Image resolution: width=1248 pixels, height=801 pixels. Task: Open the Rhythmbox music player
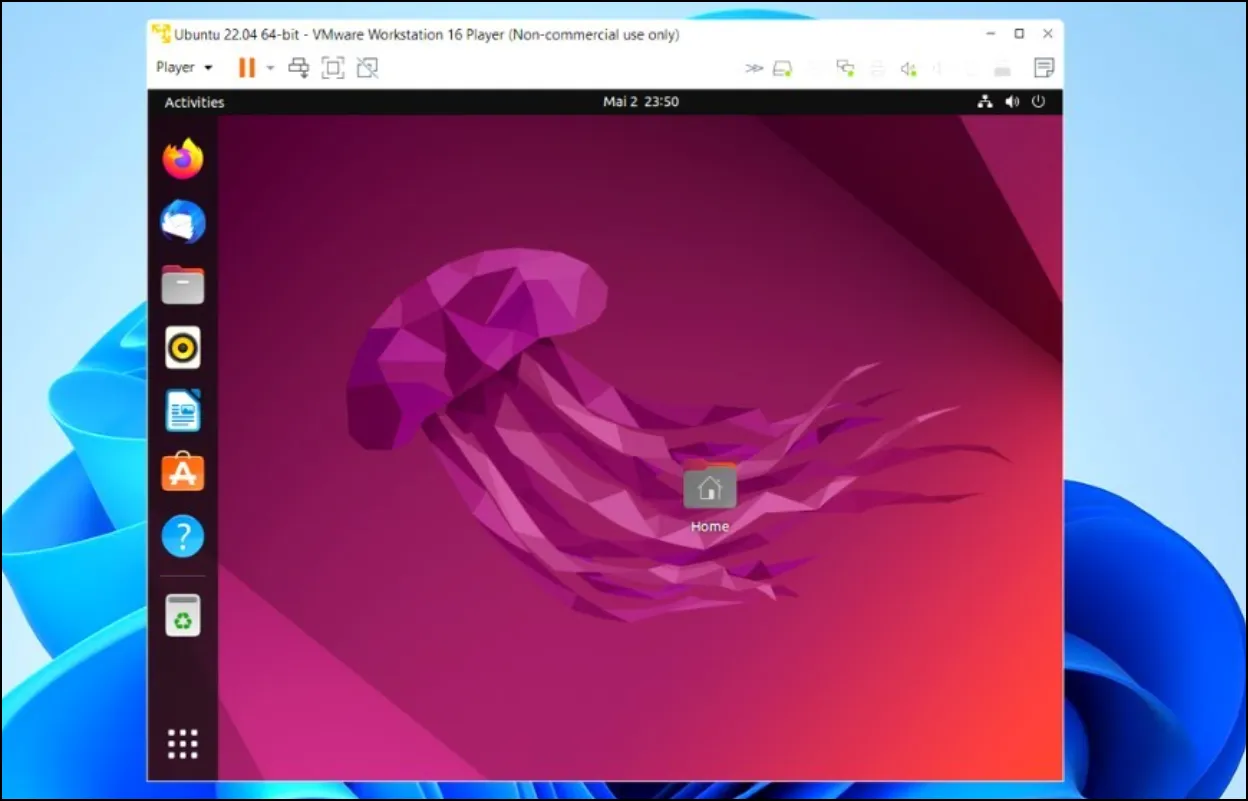(183, 348)
